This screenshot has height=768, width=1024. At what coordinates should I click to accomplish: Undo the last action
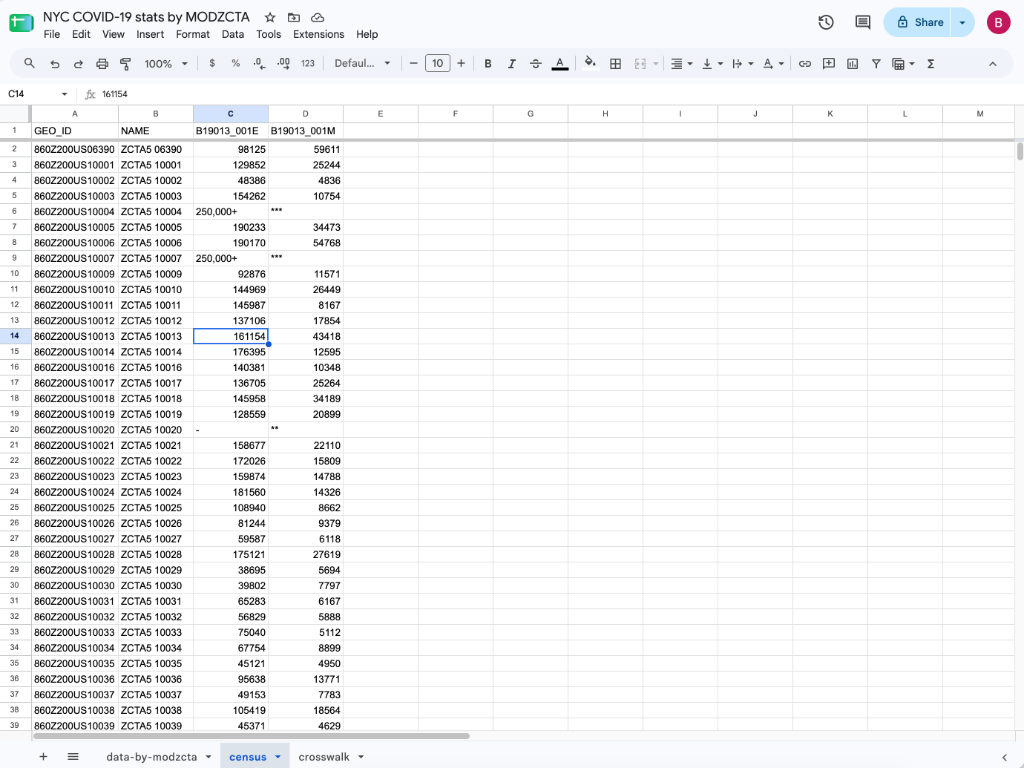[x=54, y=63]
